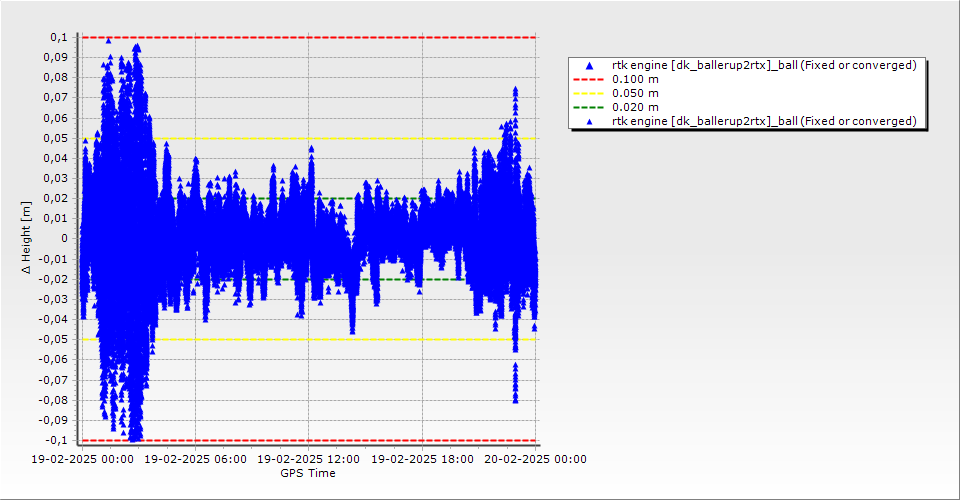This screenshot has height=500, width=960.
Task: Click the 0.050 m legend entry
Action: click(x=635, y=93)
